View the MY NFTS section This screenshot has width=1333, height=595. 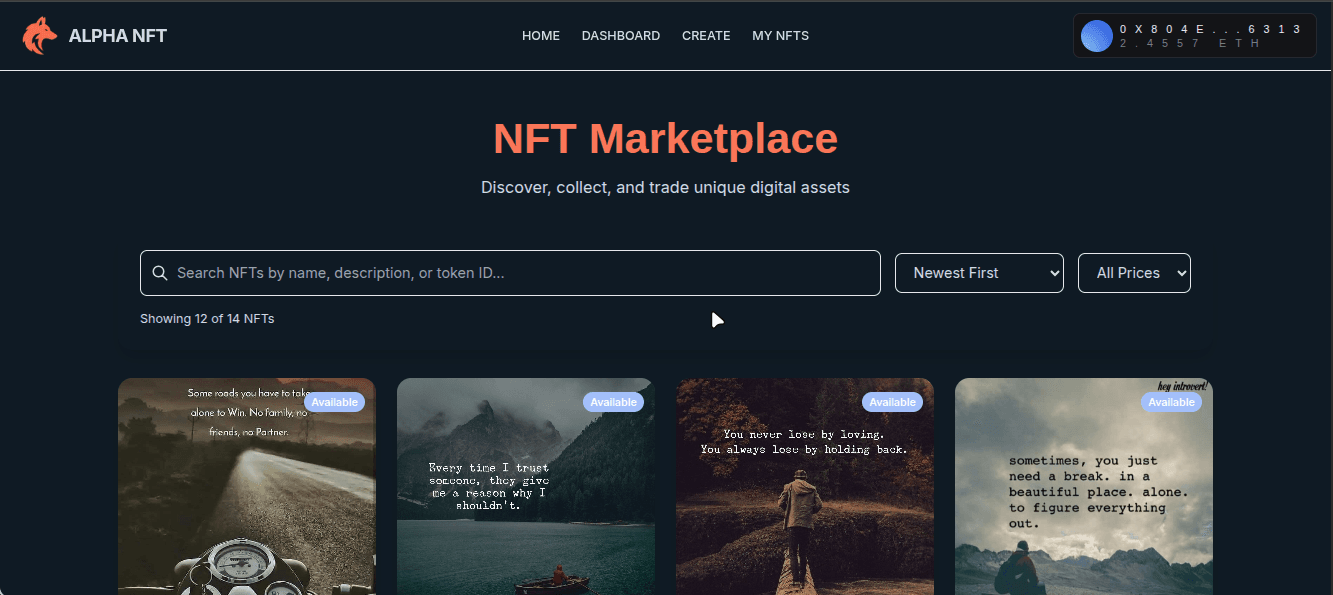pos(780,35)
